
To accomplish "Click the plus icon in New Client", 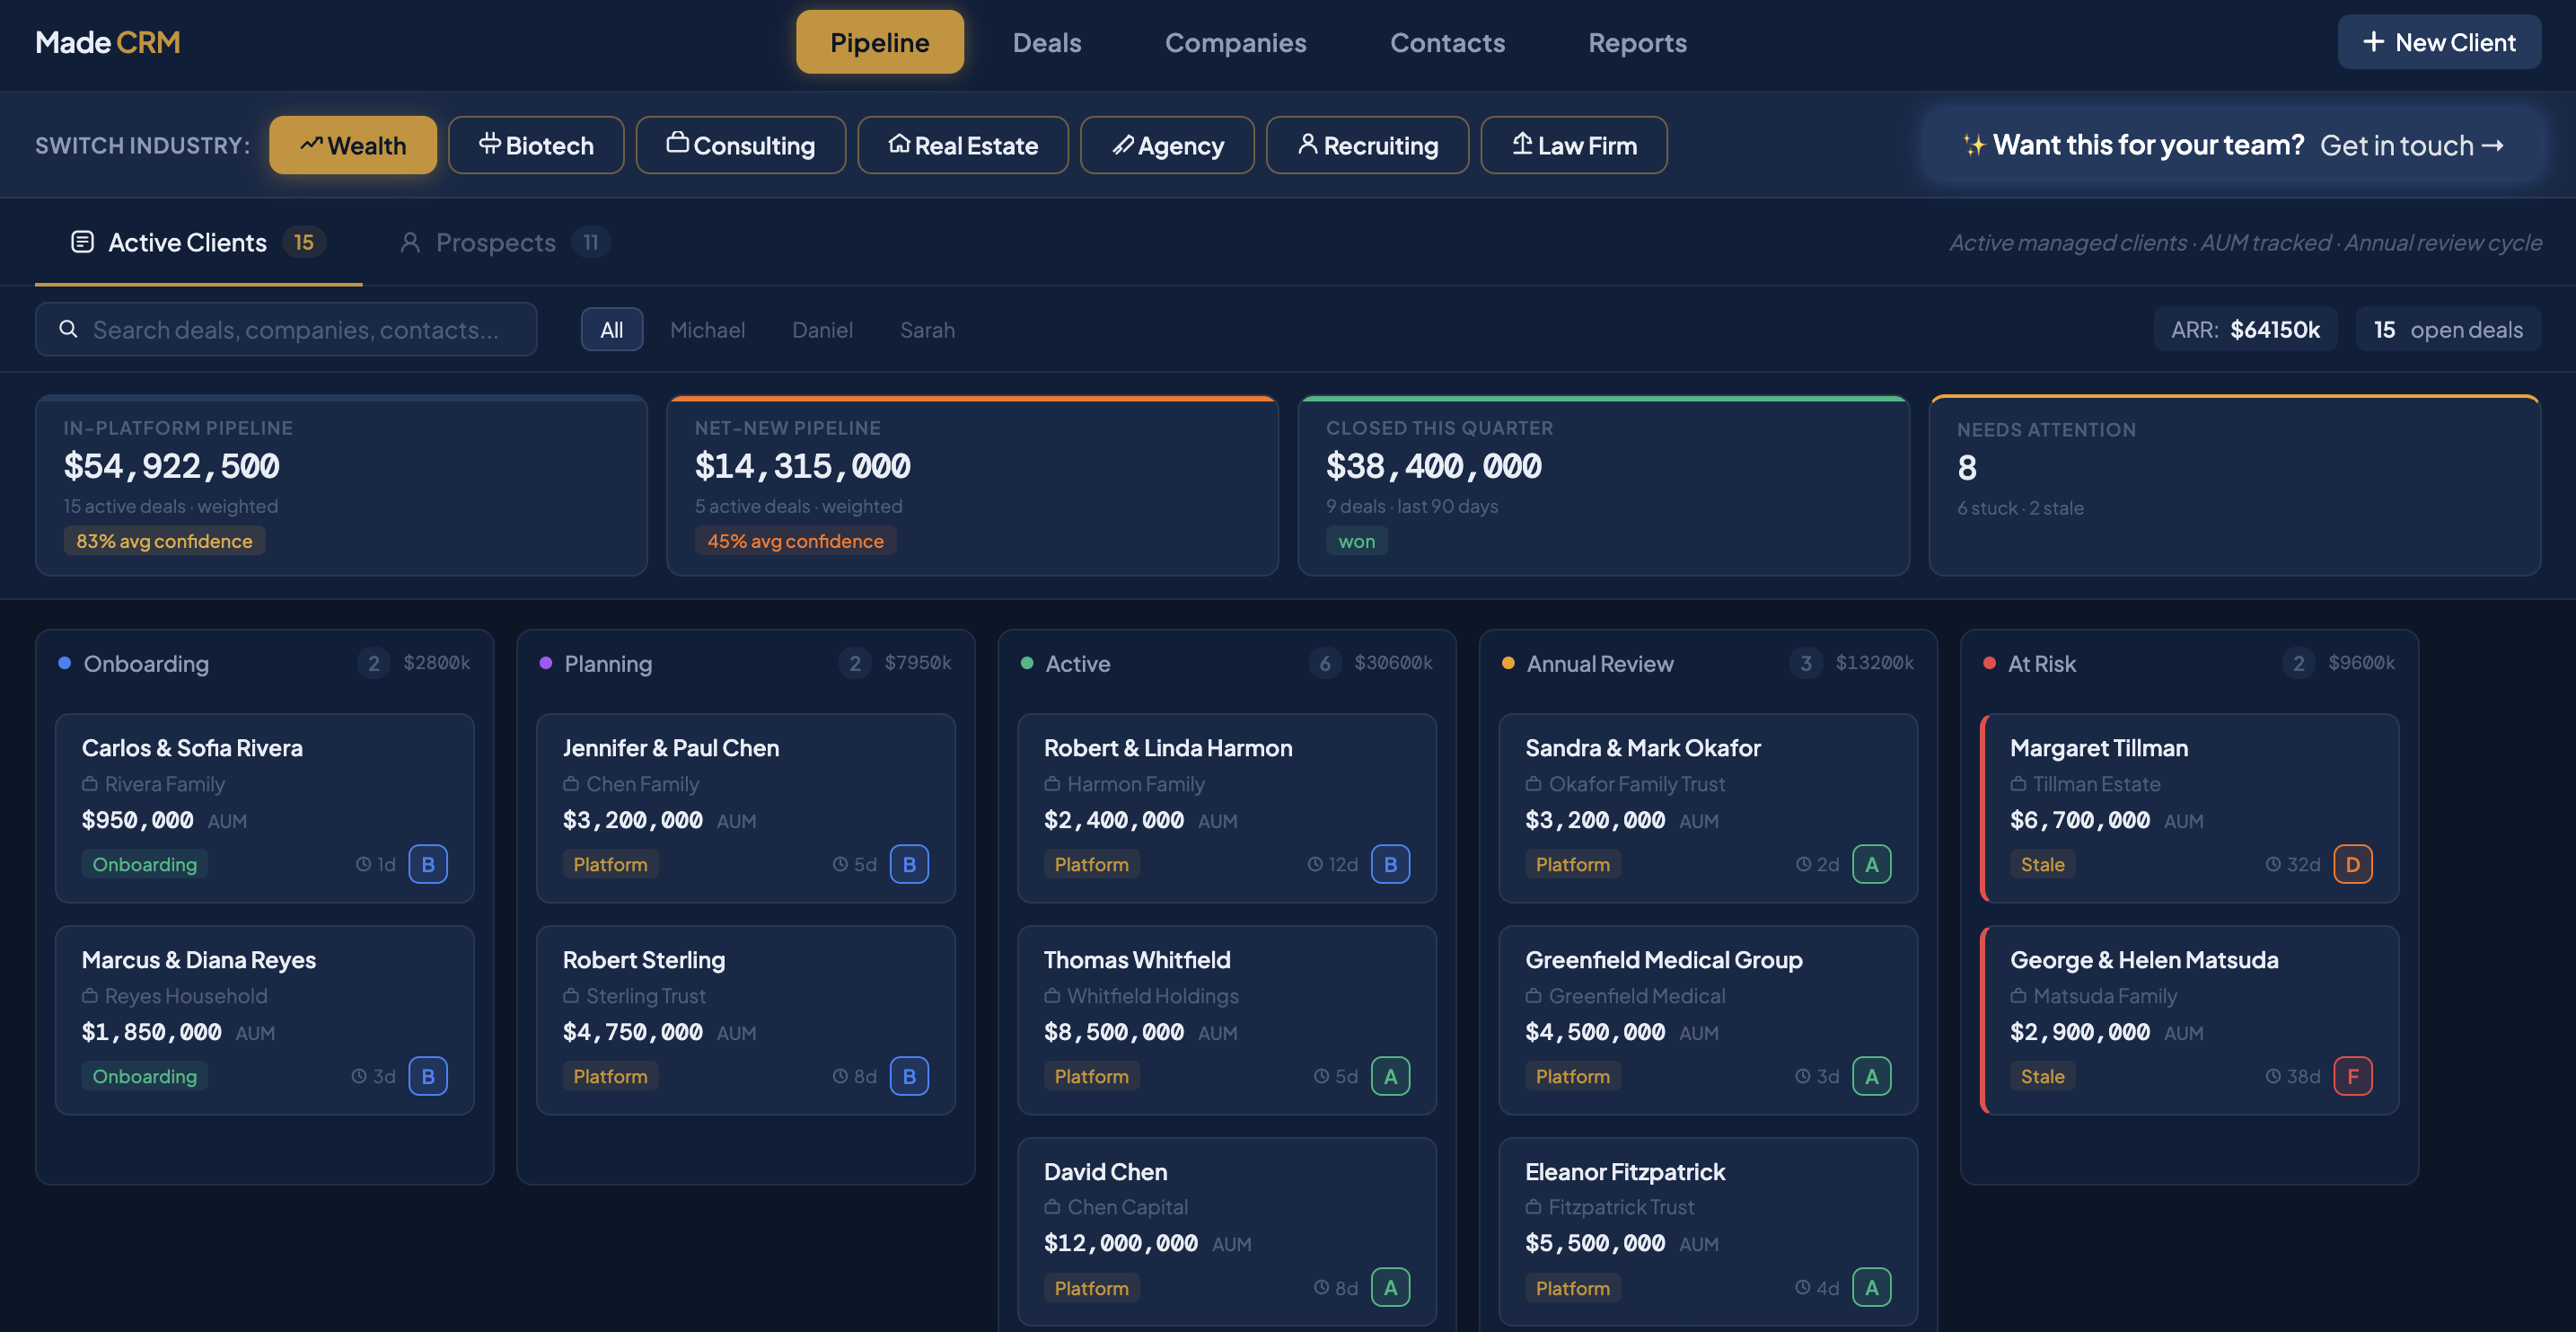I will pos(2373,42).
